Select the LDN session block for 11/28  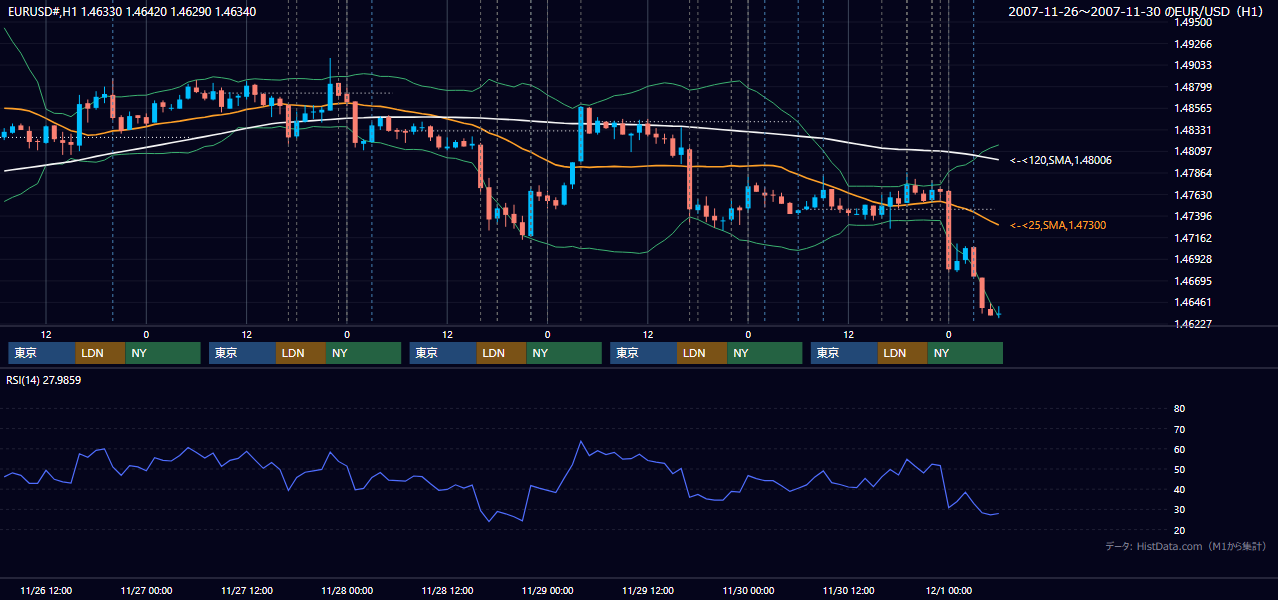pos(502,353)
